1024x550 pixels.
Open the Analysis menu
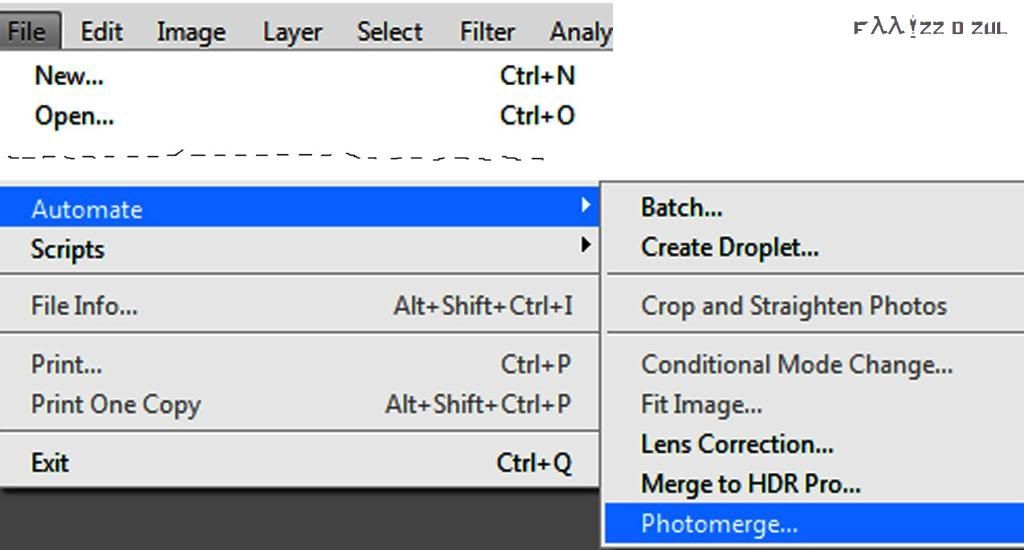coord(581,31)
